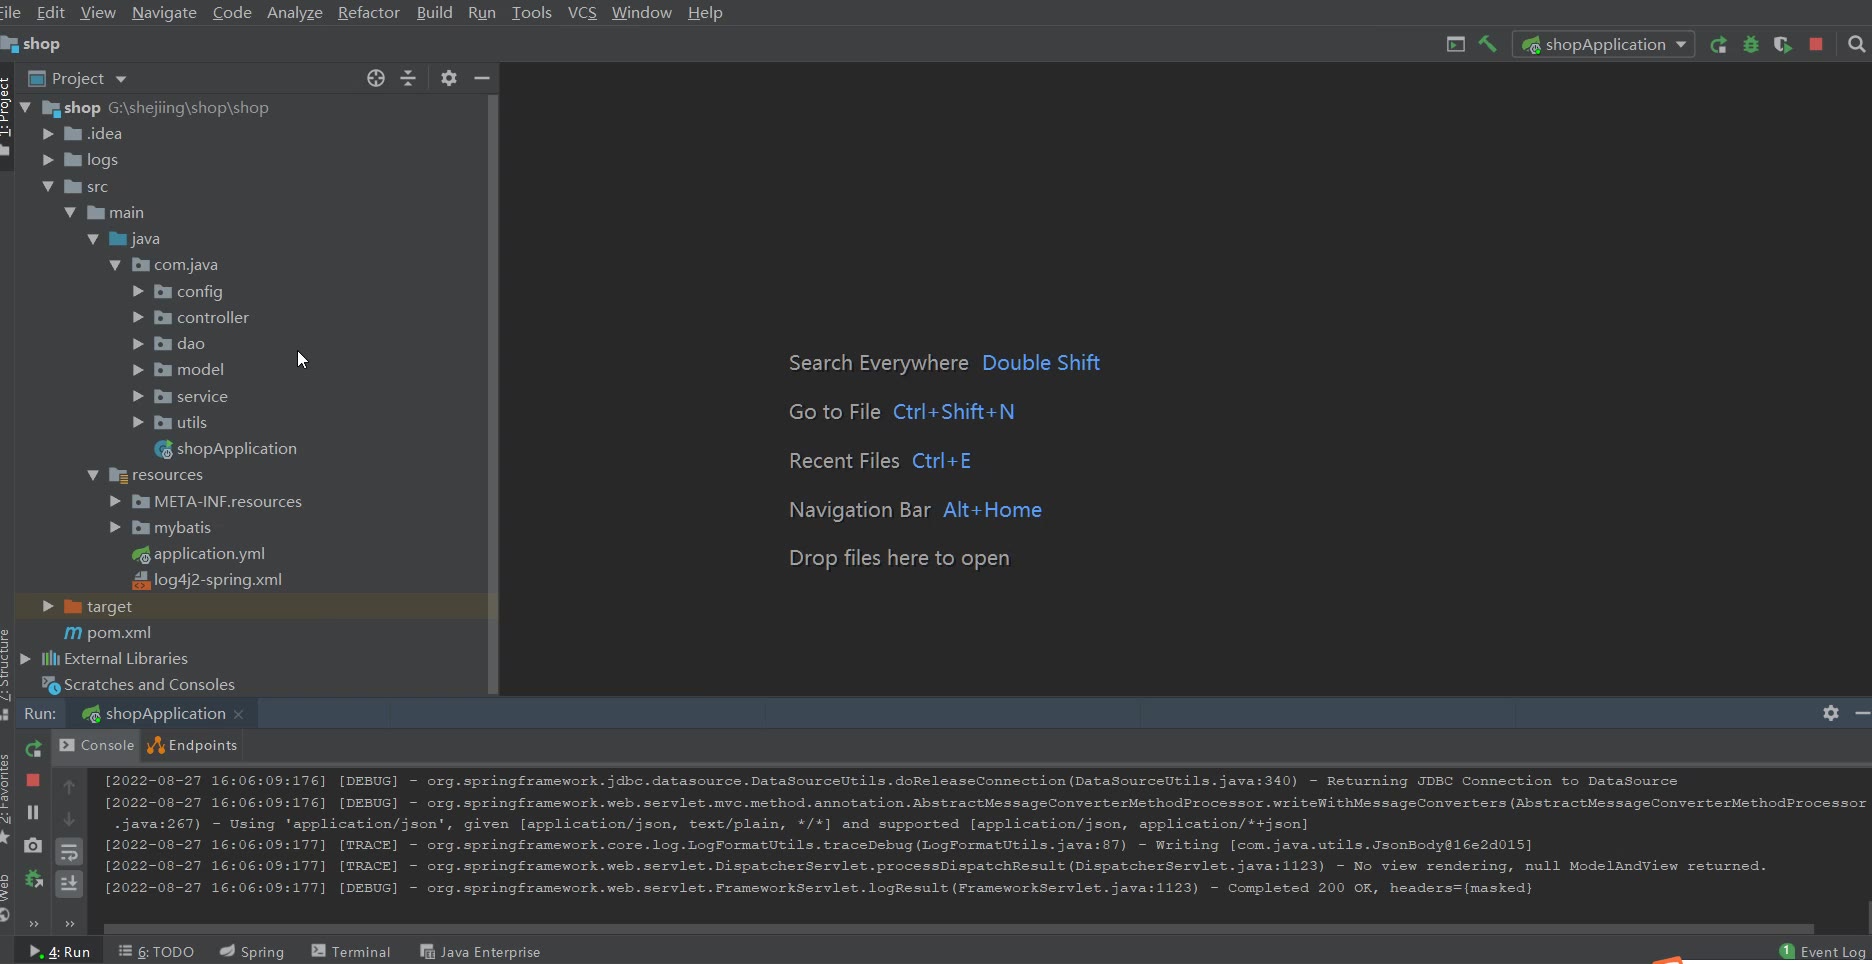
Task: Click the Project panel vertical scrollbar
Action: (x=492, y=394)
